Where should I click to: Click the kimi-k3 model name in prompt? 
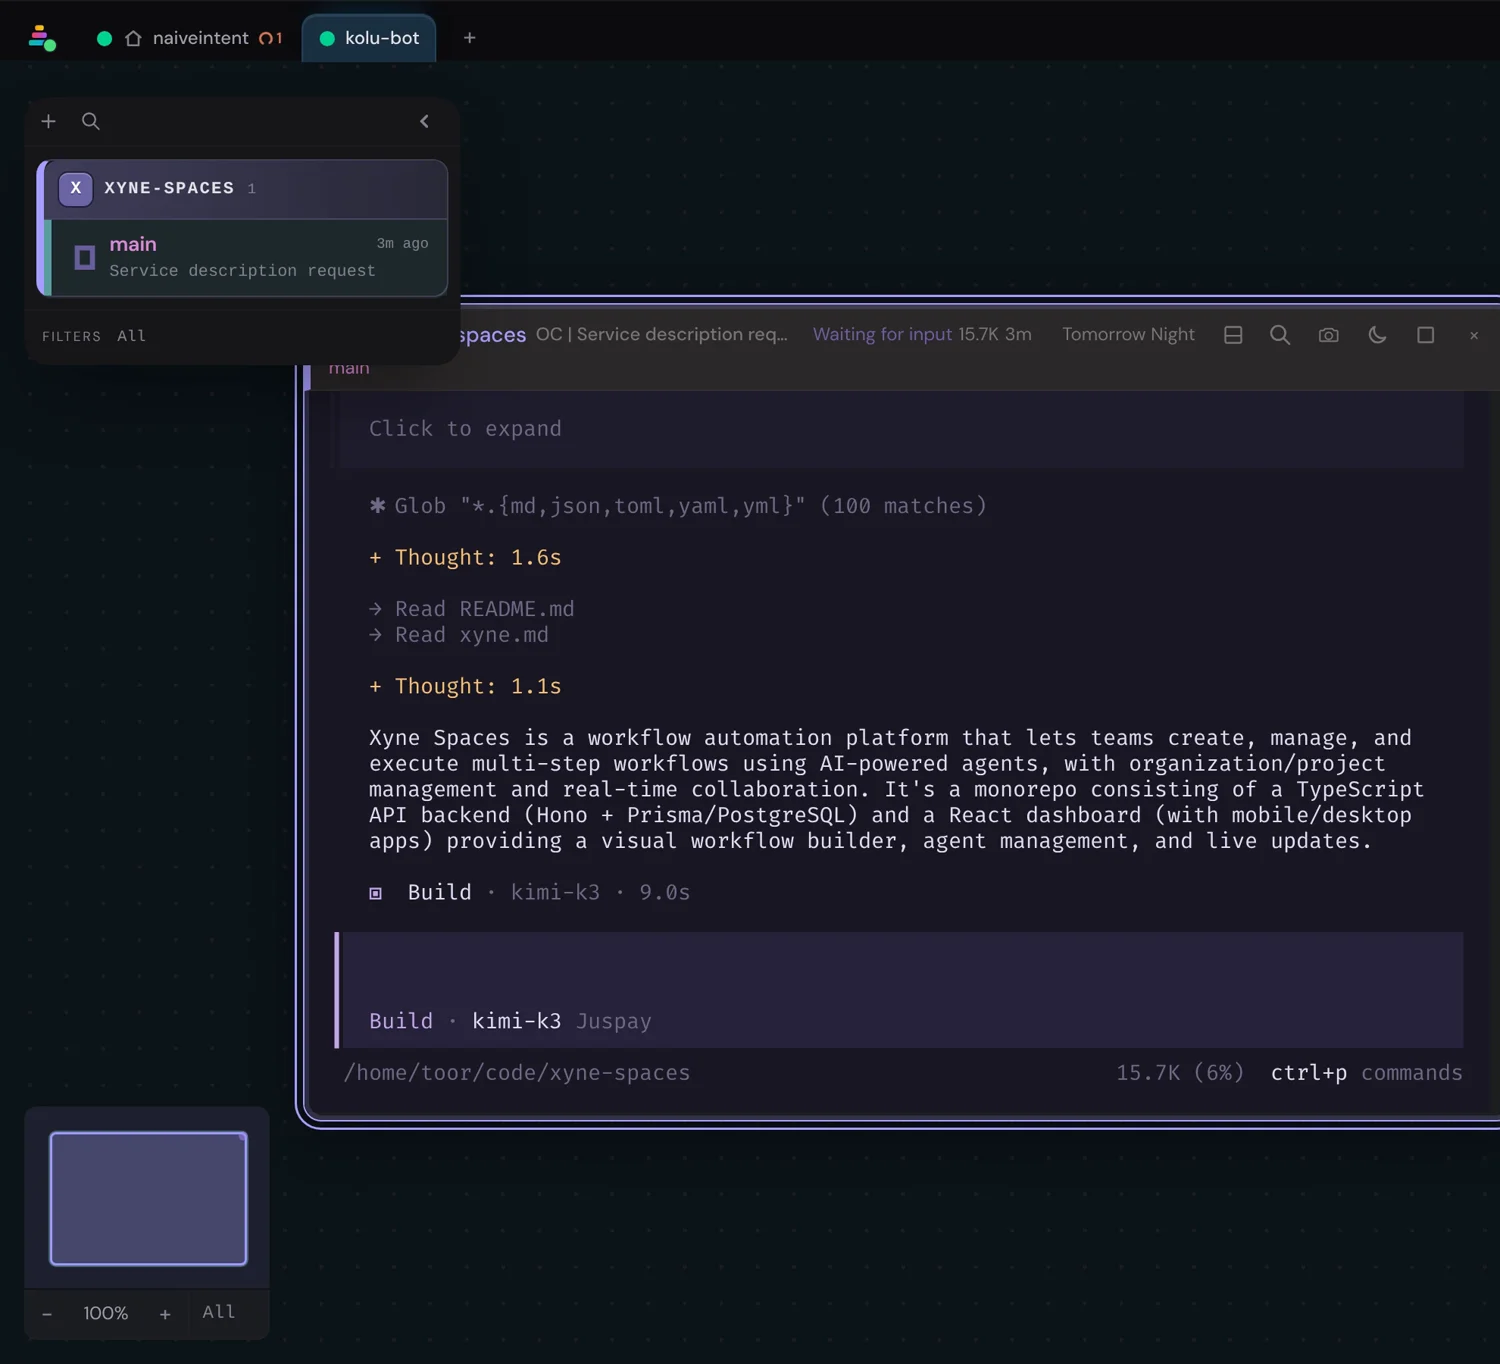tap(516, 1021)
